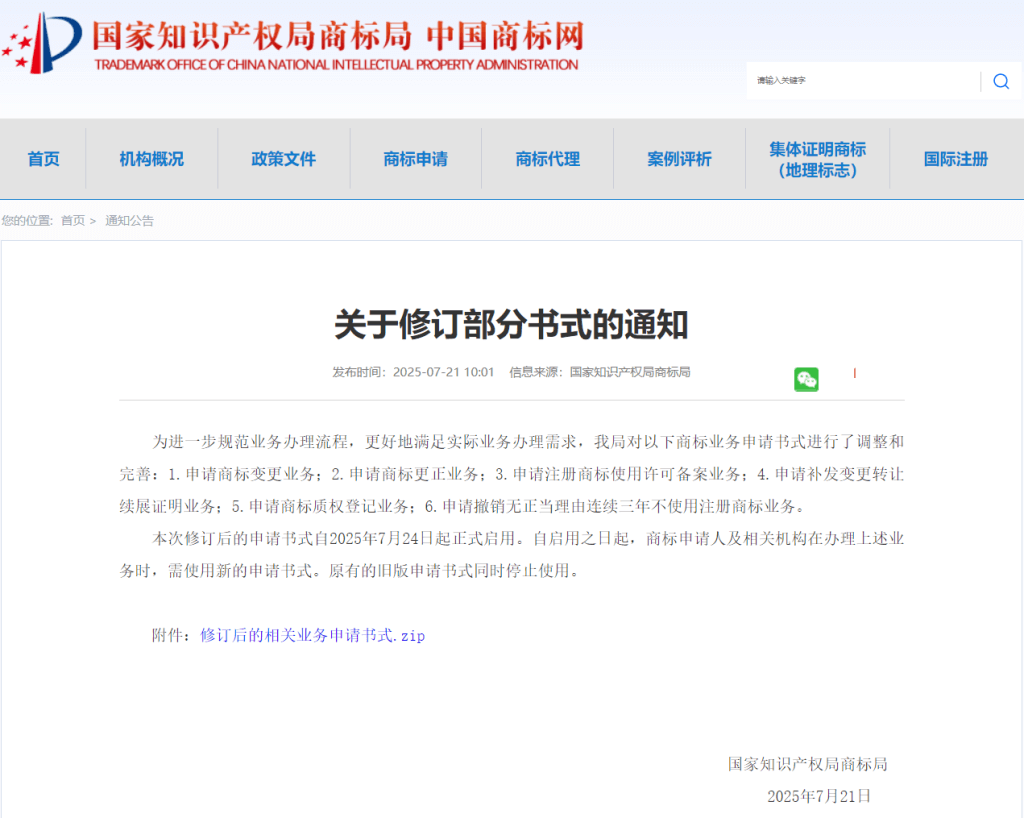Viewport: 1024px width, 818px height.
Task: Click the signature 国家知识产权局商标局 at bottom
Action: [808, 764]
